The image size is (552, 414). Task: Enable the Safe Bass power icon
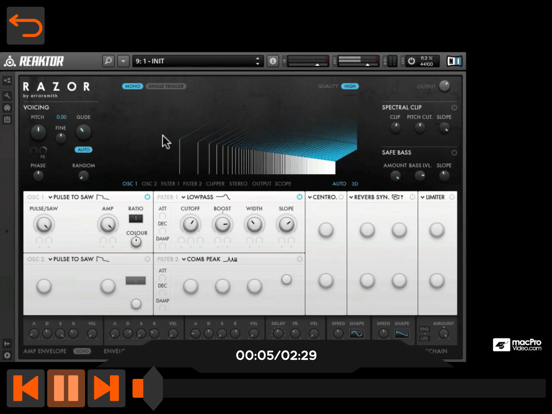[454, 152]
